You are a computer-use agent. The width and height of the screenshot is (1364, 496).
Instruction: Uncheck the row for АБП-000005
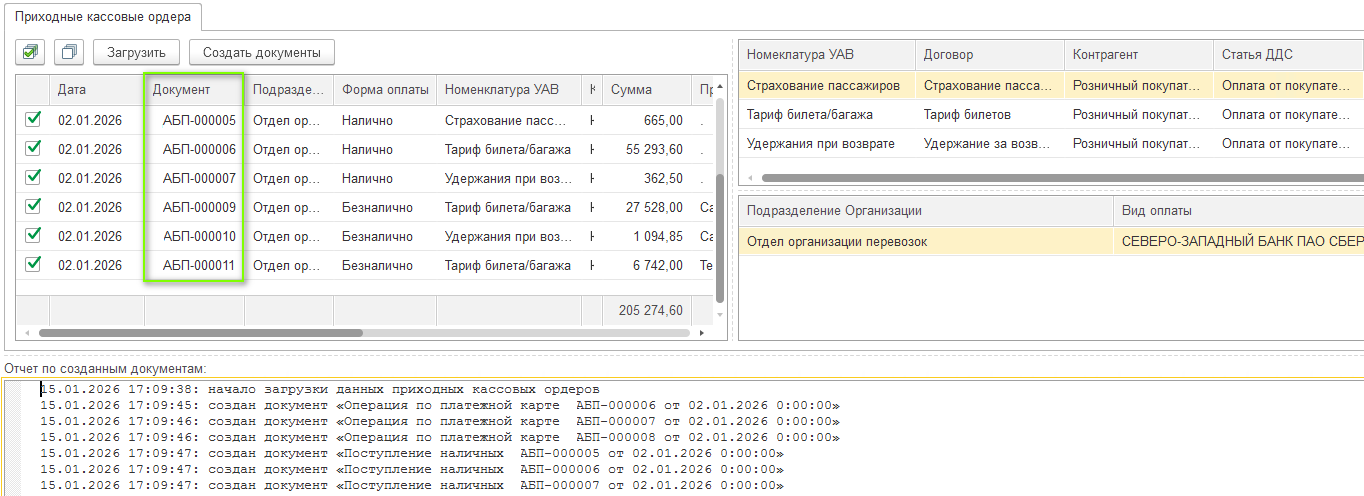33,120
